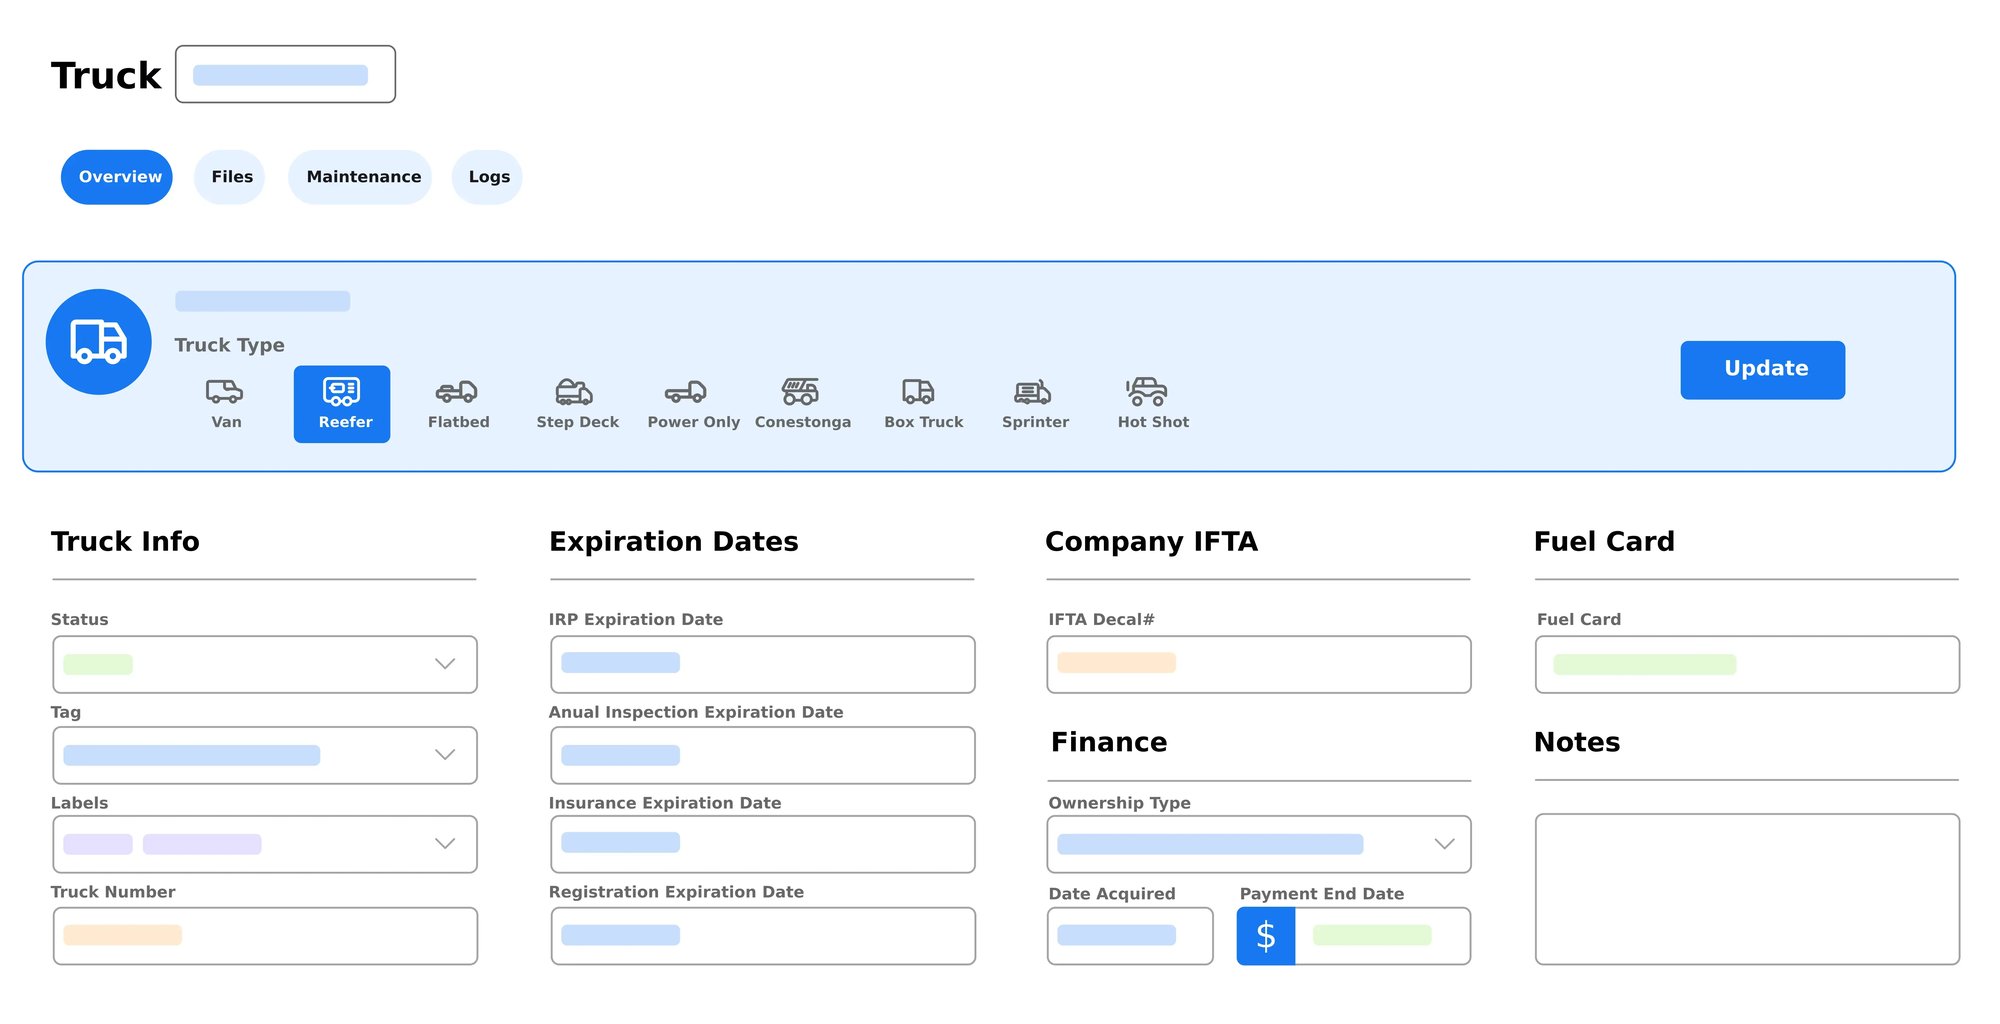The width and height of the screenshot is (2000, 1024).
Task: Open the Files tab
Action: 231,177
